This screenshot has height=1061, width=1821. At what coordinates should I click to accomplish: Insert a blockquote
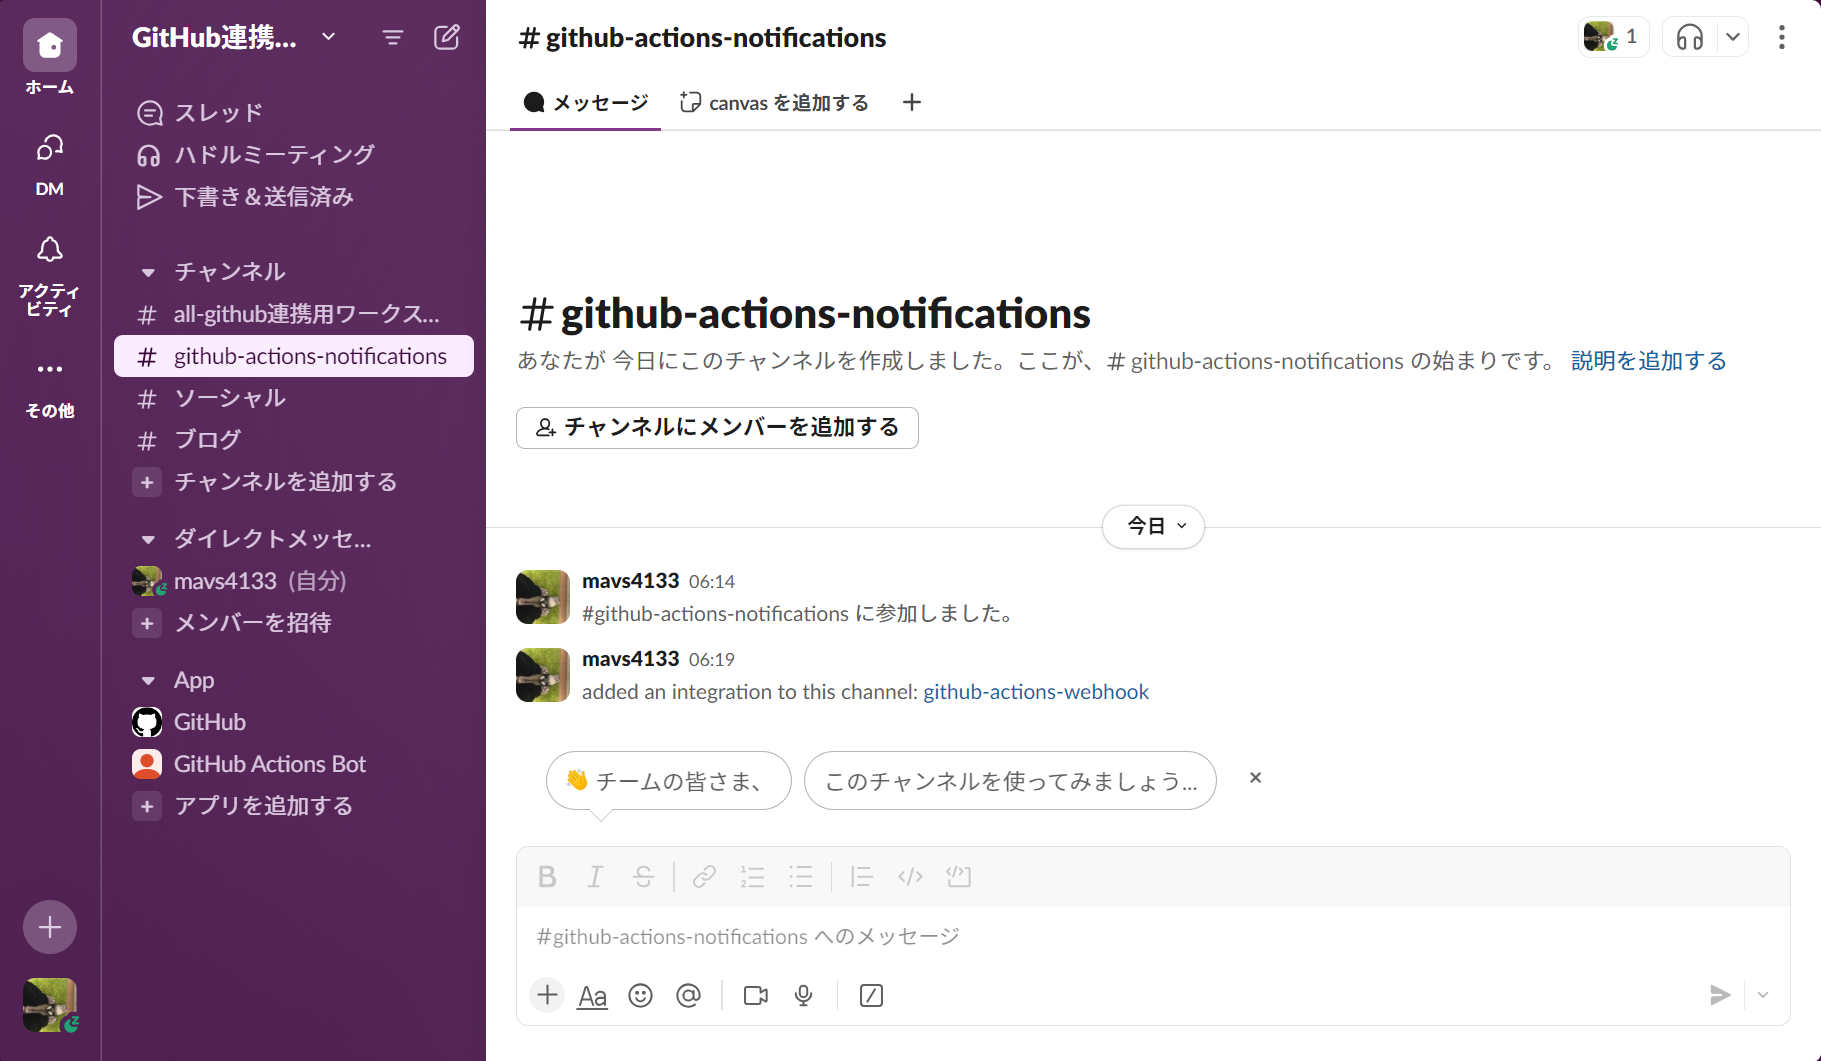[x=861, y=877]
